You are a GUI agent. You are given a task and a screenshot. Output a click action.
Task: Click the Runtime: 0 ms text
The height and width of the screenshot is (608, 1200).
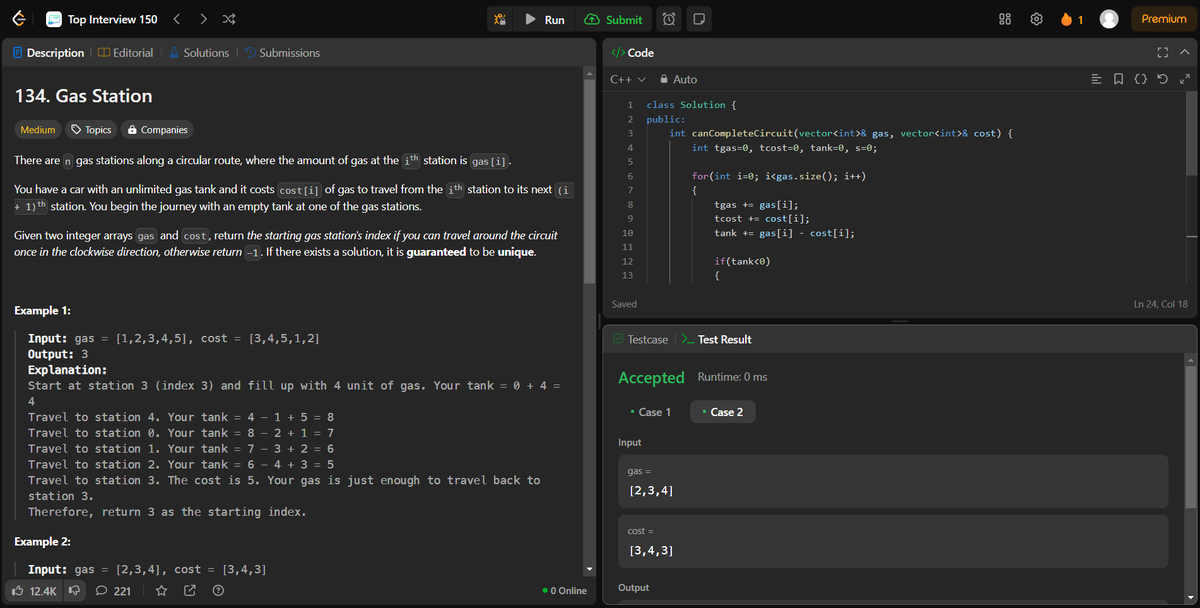point(731,377)
